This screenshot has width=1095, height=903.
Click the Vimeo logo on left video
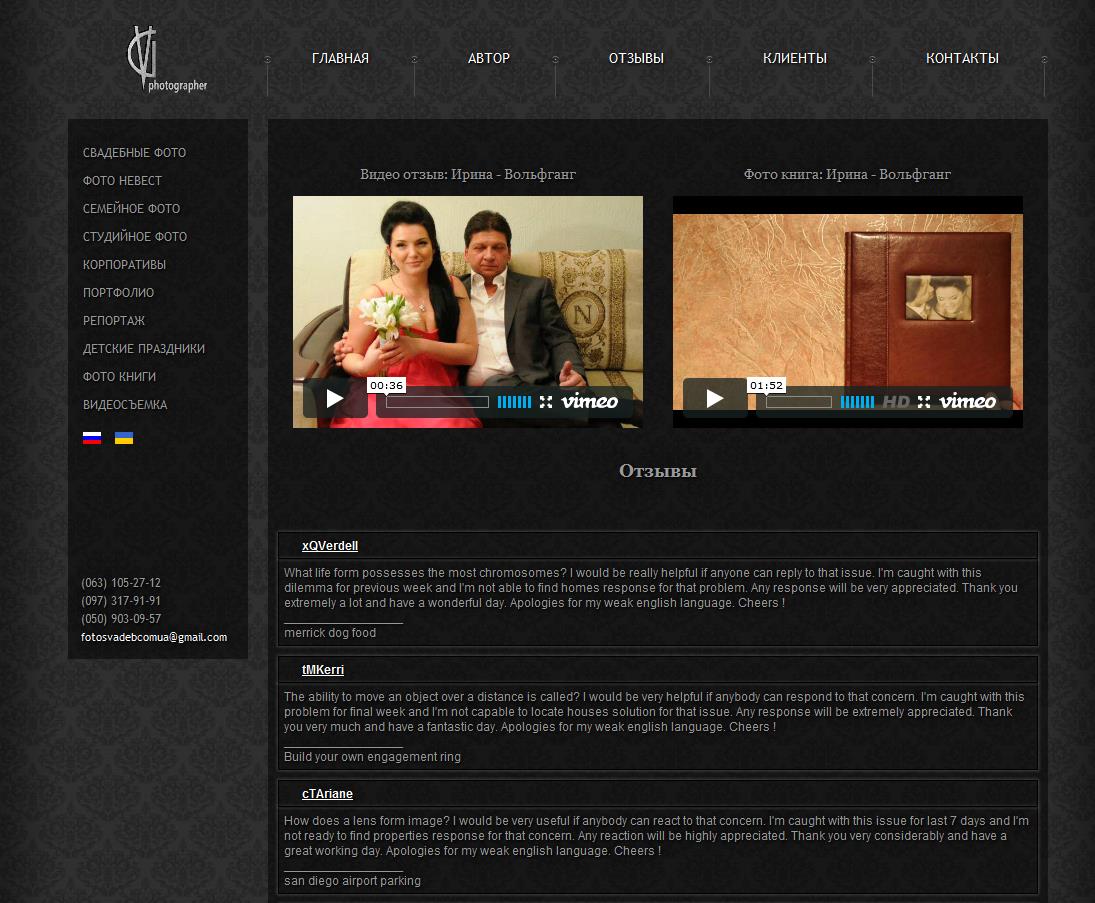590,402
